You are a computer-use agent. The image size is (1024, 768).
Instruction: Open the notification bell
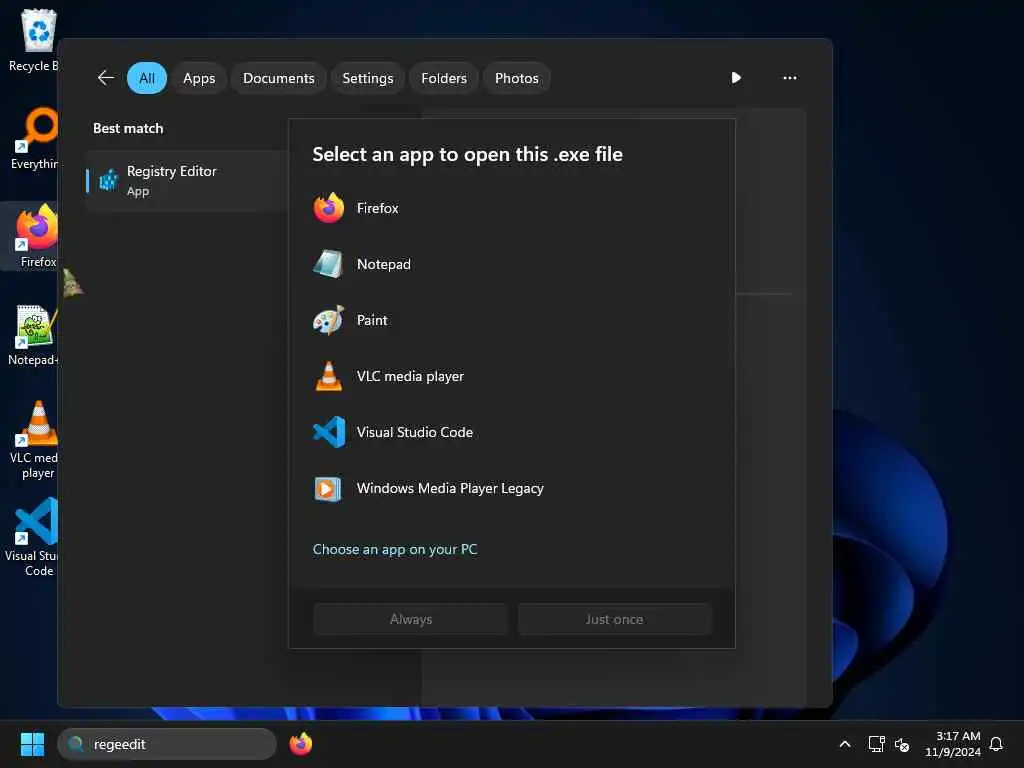point(996,744)
